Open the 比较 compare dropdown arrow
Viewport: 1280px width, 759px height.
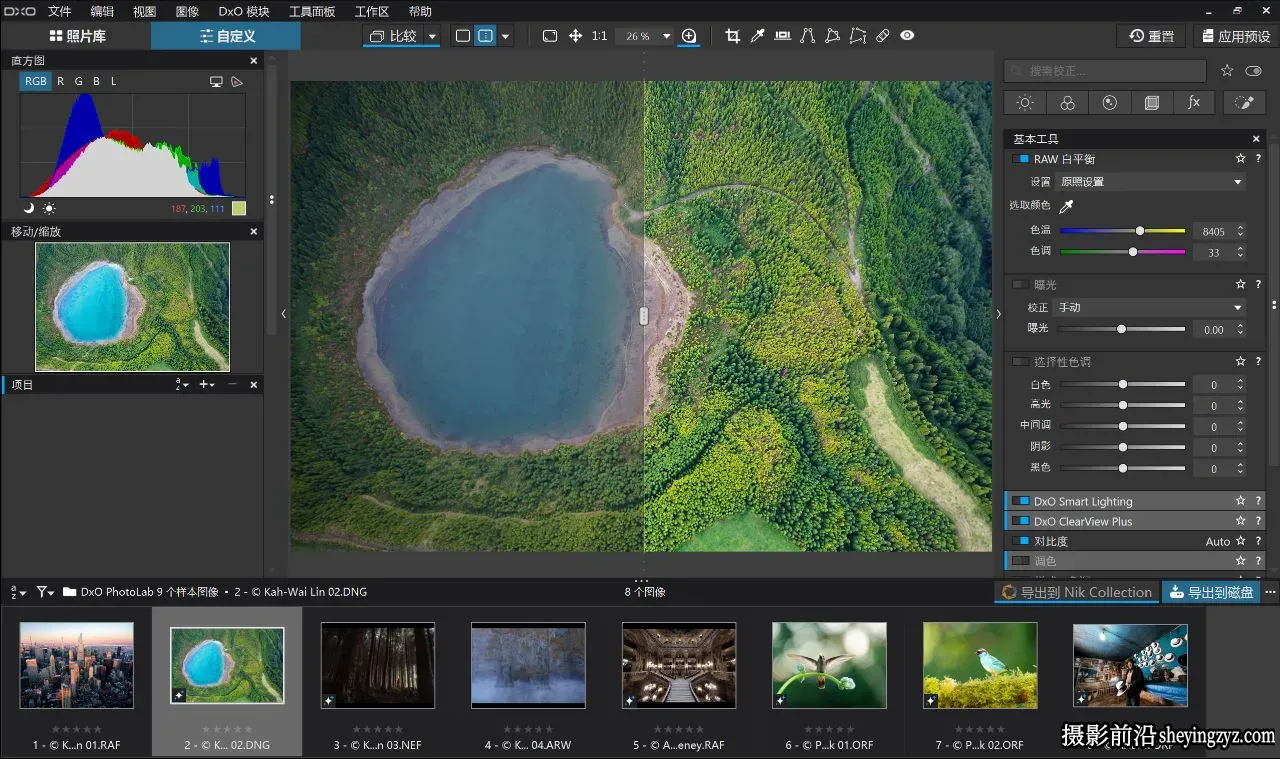point(432,36)
